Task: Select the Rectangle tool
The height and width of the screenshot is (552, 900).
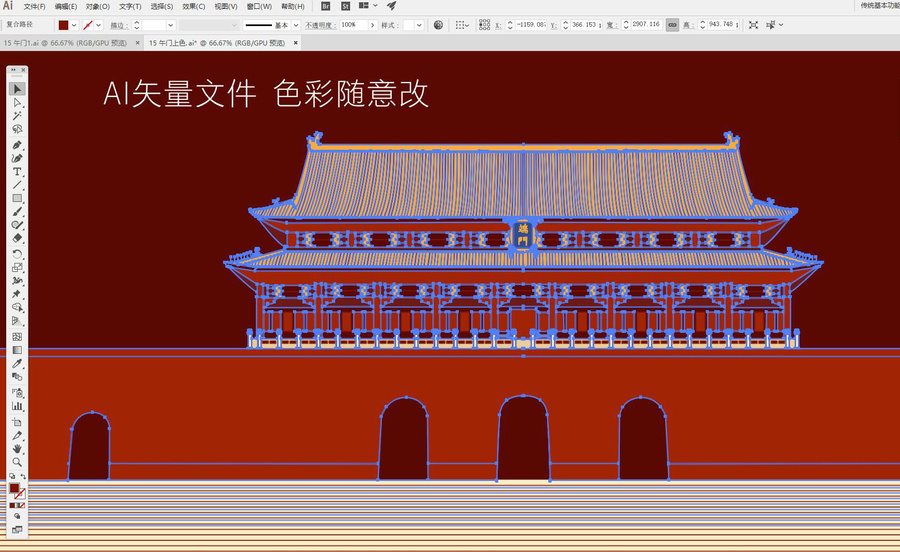Action: tap(17, 198)
